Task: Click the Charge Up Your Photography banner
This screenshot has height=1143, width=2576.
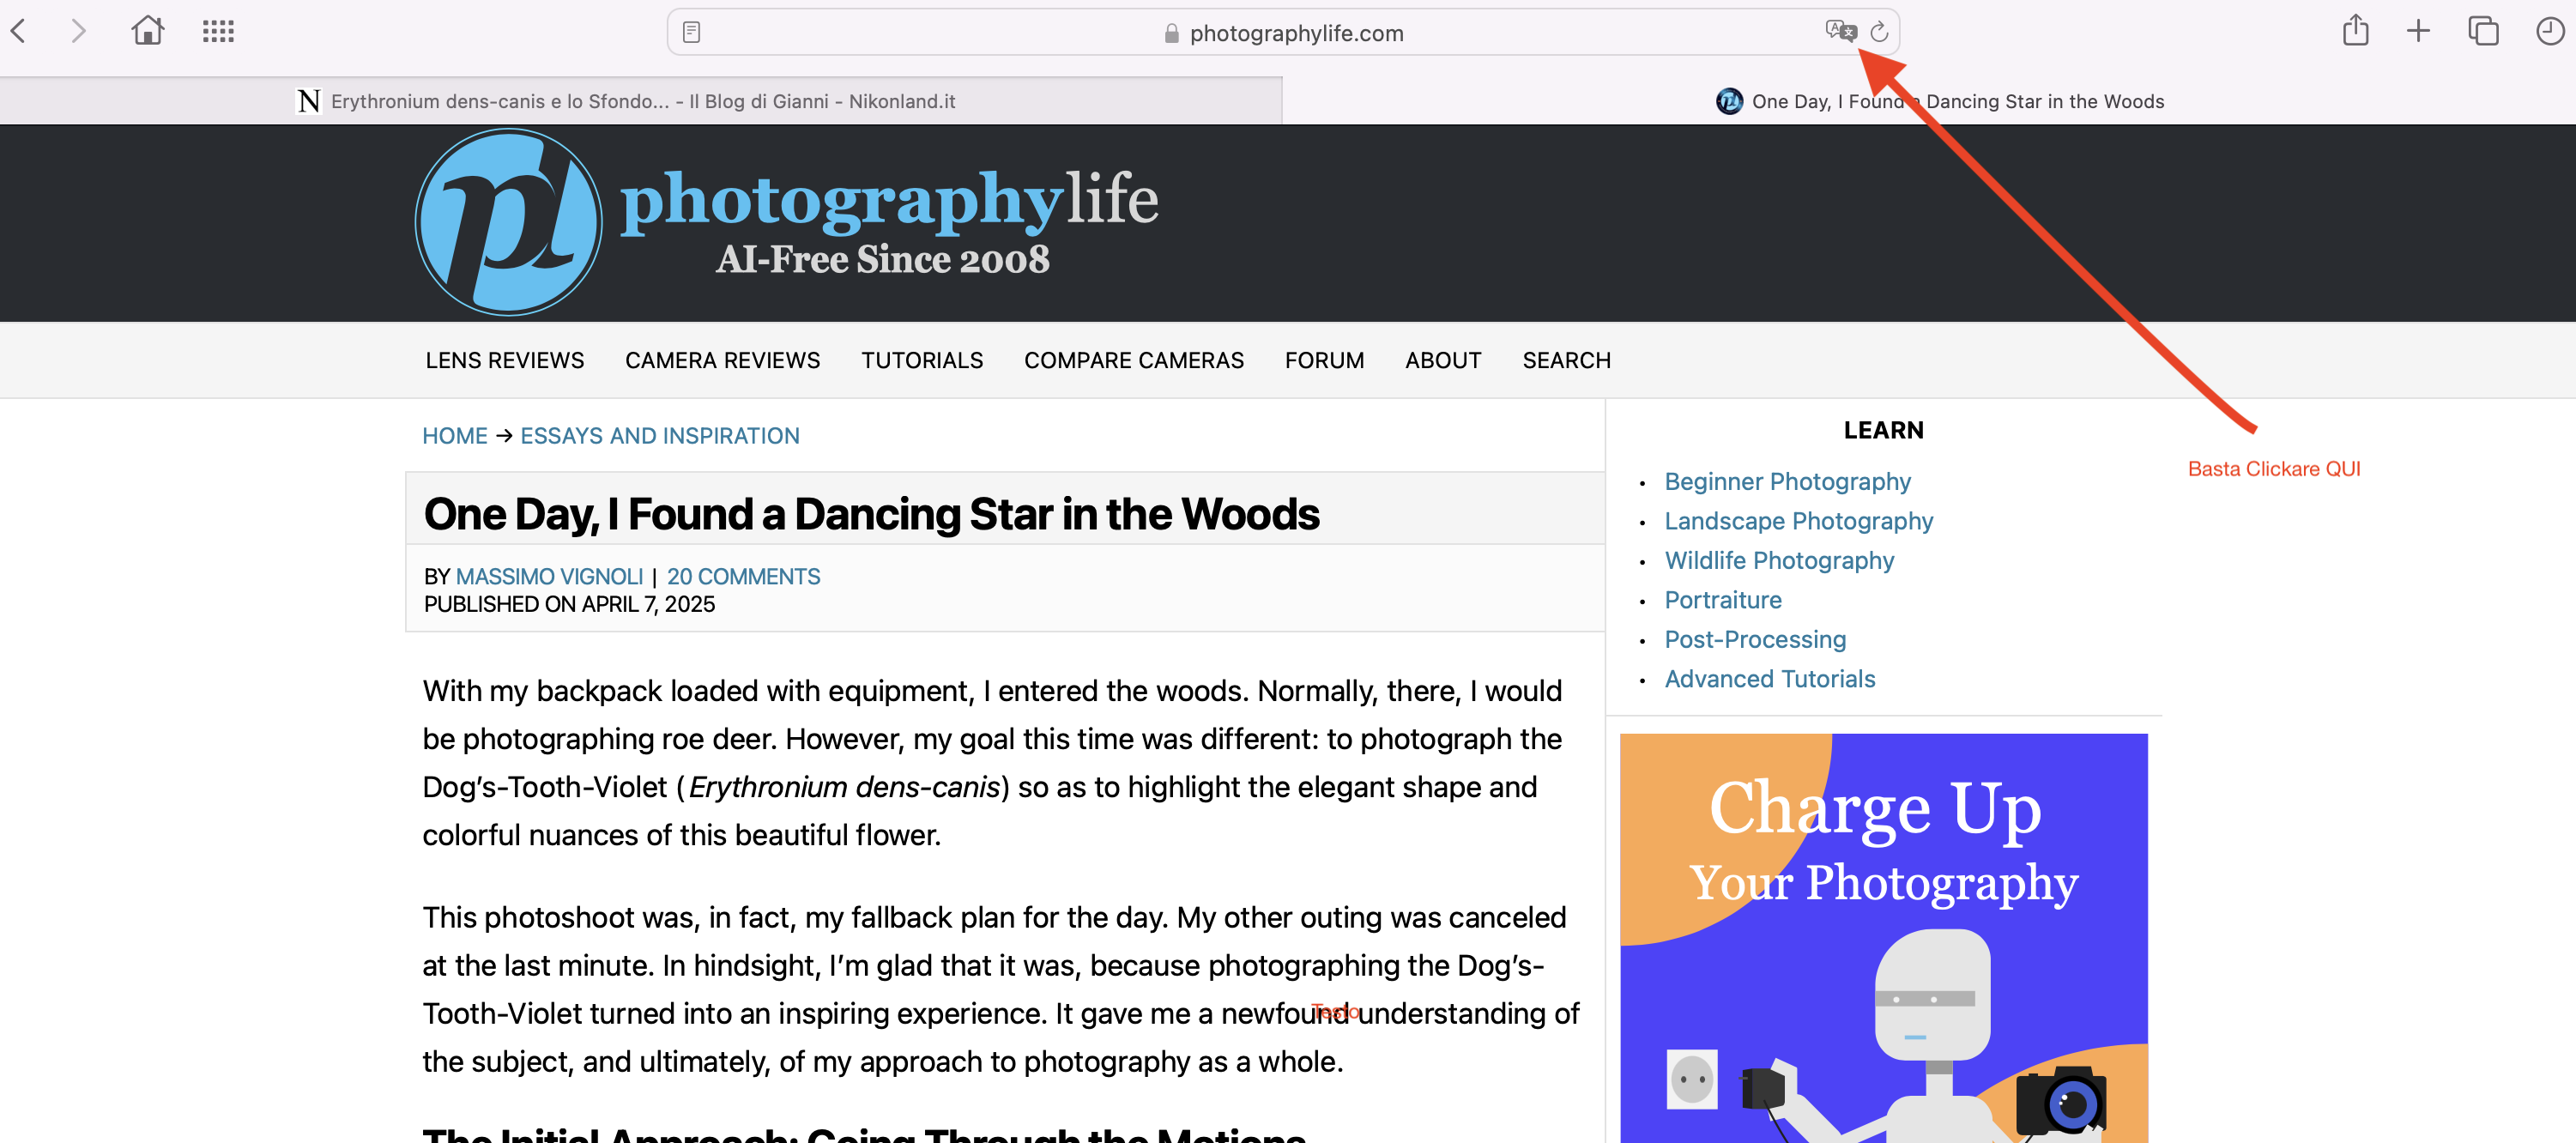Action: click(1883, 938)
